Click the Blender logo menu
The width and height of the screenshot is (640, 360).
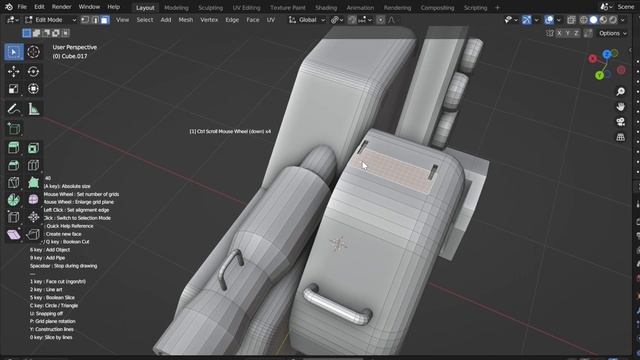(9, 7)
